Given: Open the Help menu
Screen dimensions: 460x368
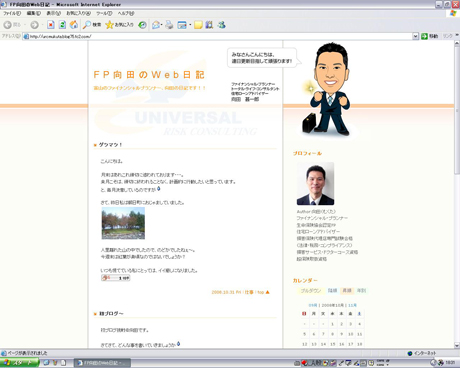Looking at the screenshot, I should coord(126,13).
